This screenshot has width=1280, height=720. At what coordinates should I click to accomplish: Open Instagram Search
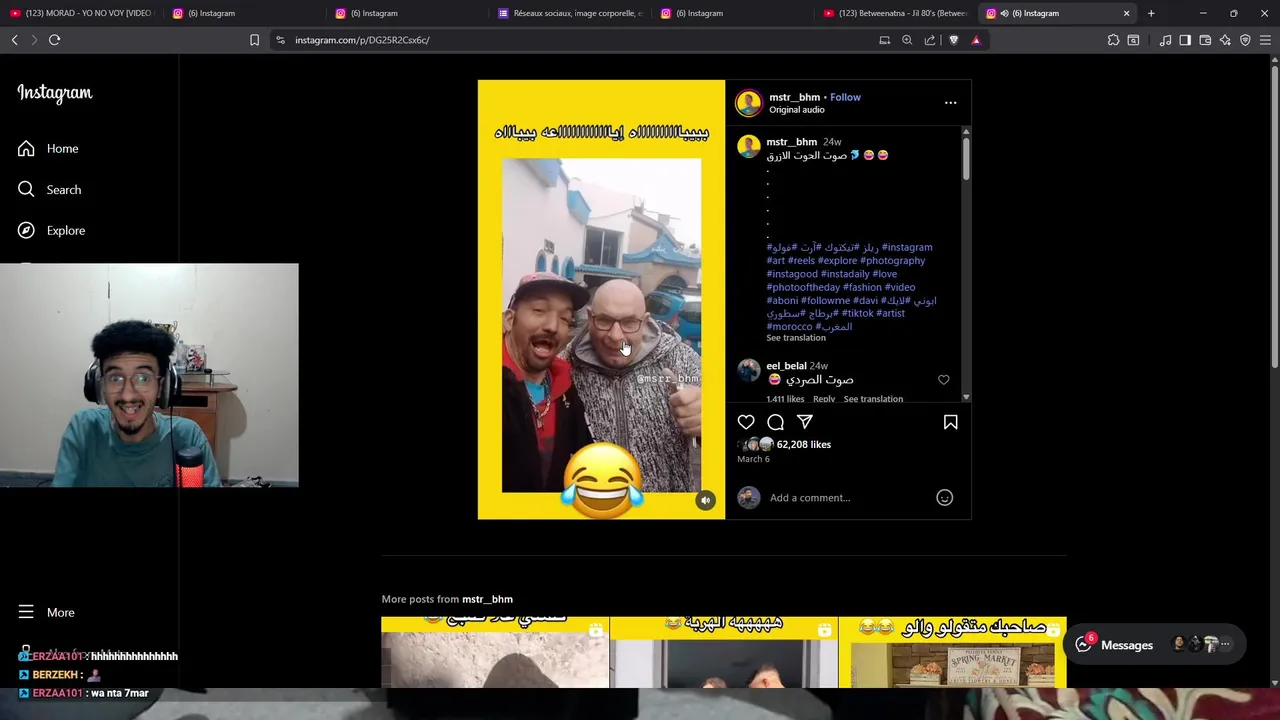point(49,189)
